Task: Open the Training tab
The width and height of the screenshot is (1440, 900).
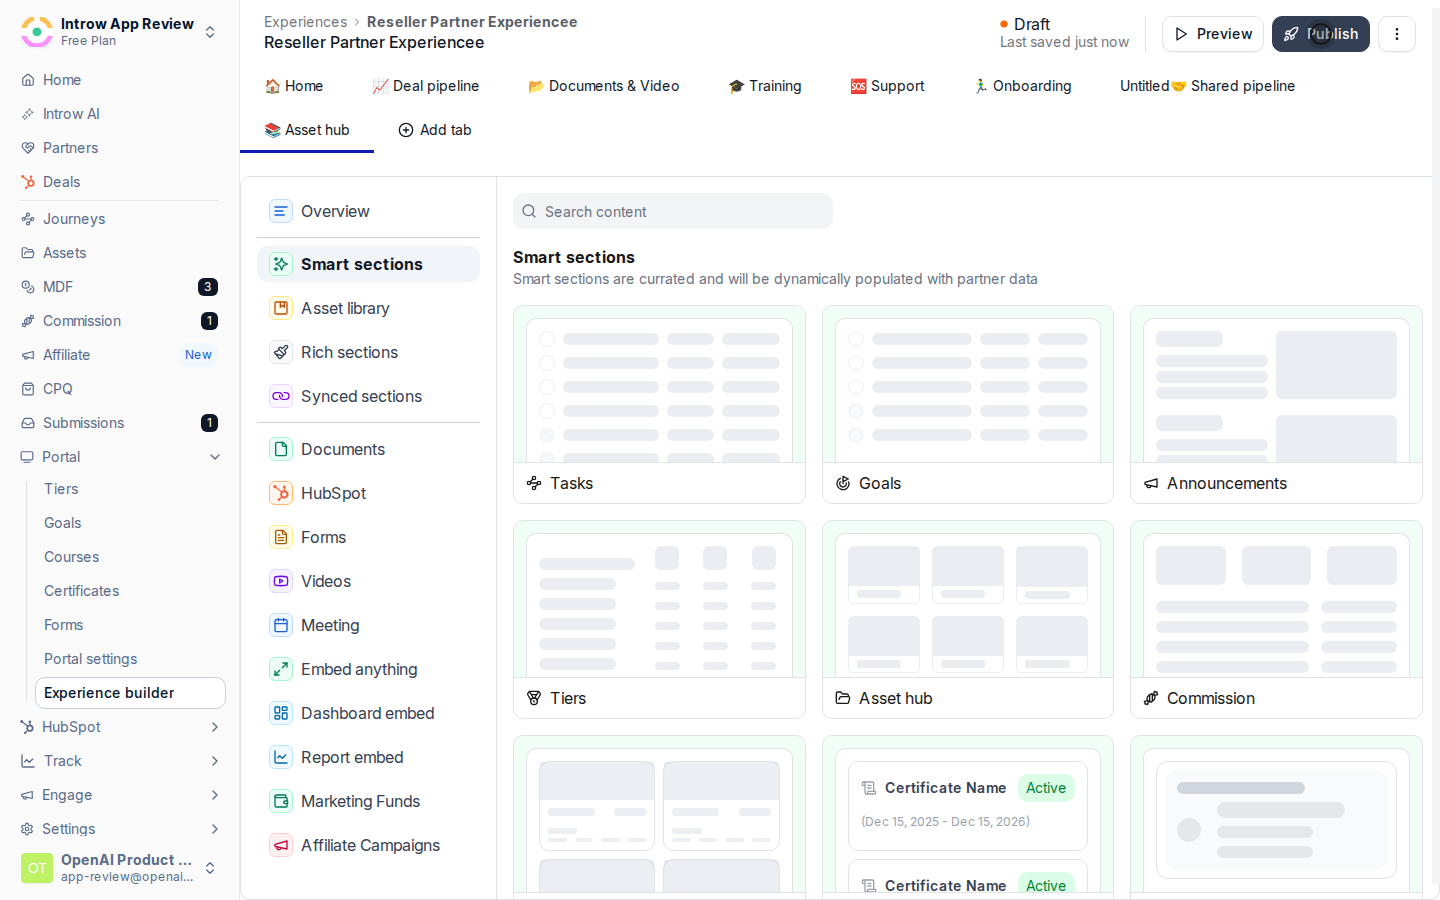Action: tap(765, 86)
